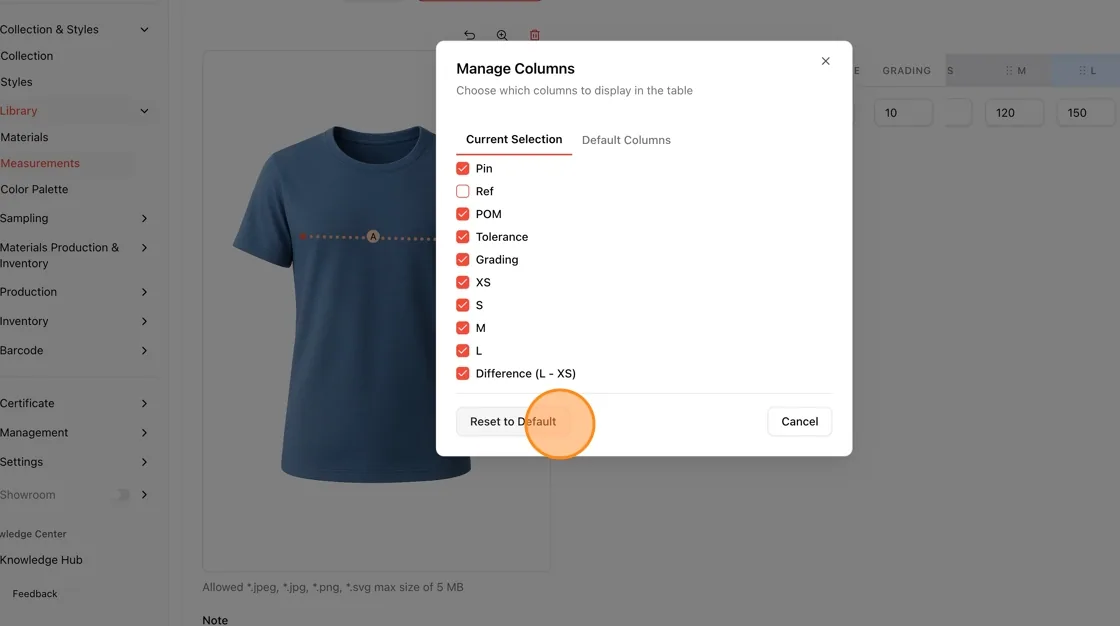Image resolution: width=1120 pixels, height=626 pixels.
Task: Open Styles in the sidebar
Action: [x=16, y=82]
